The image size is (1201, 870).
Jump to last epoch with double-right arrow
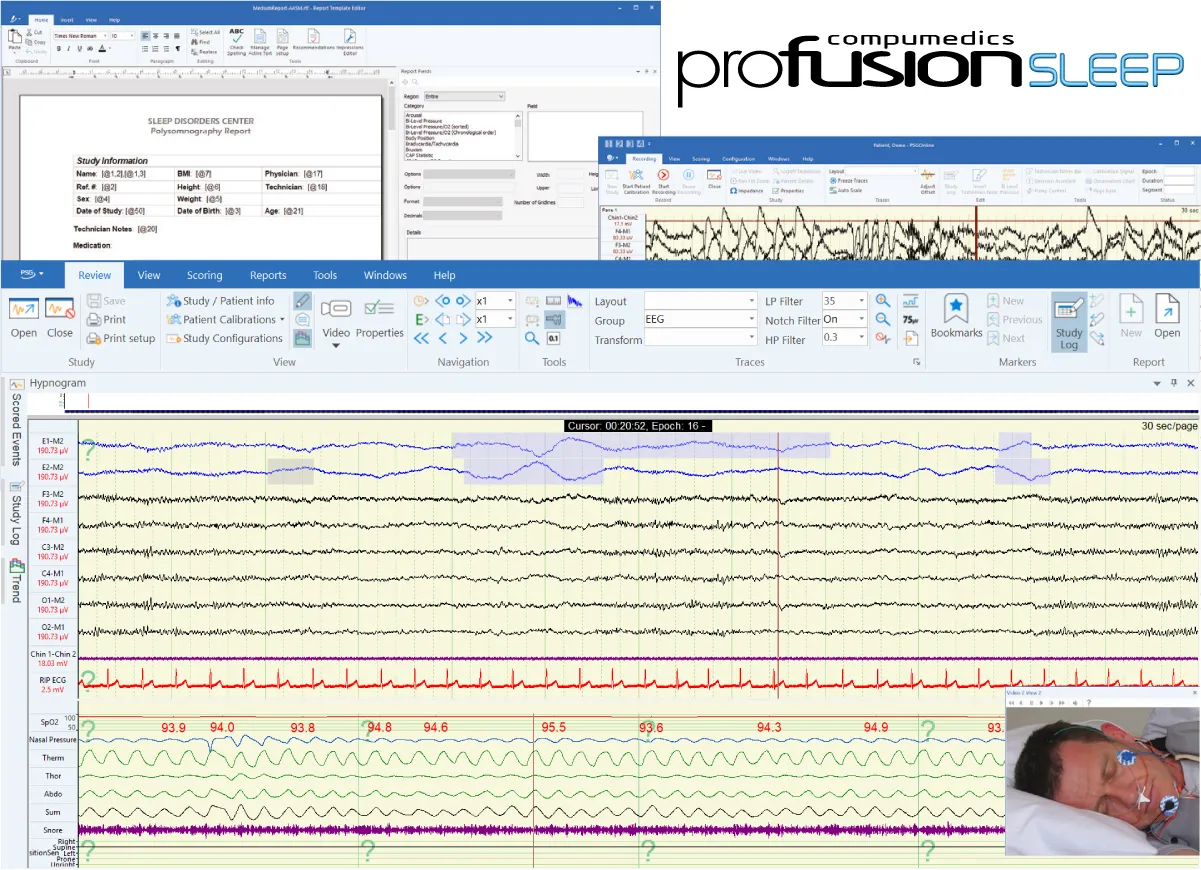coord(483,339)
